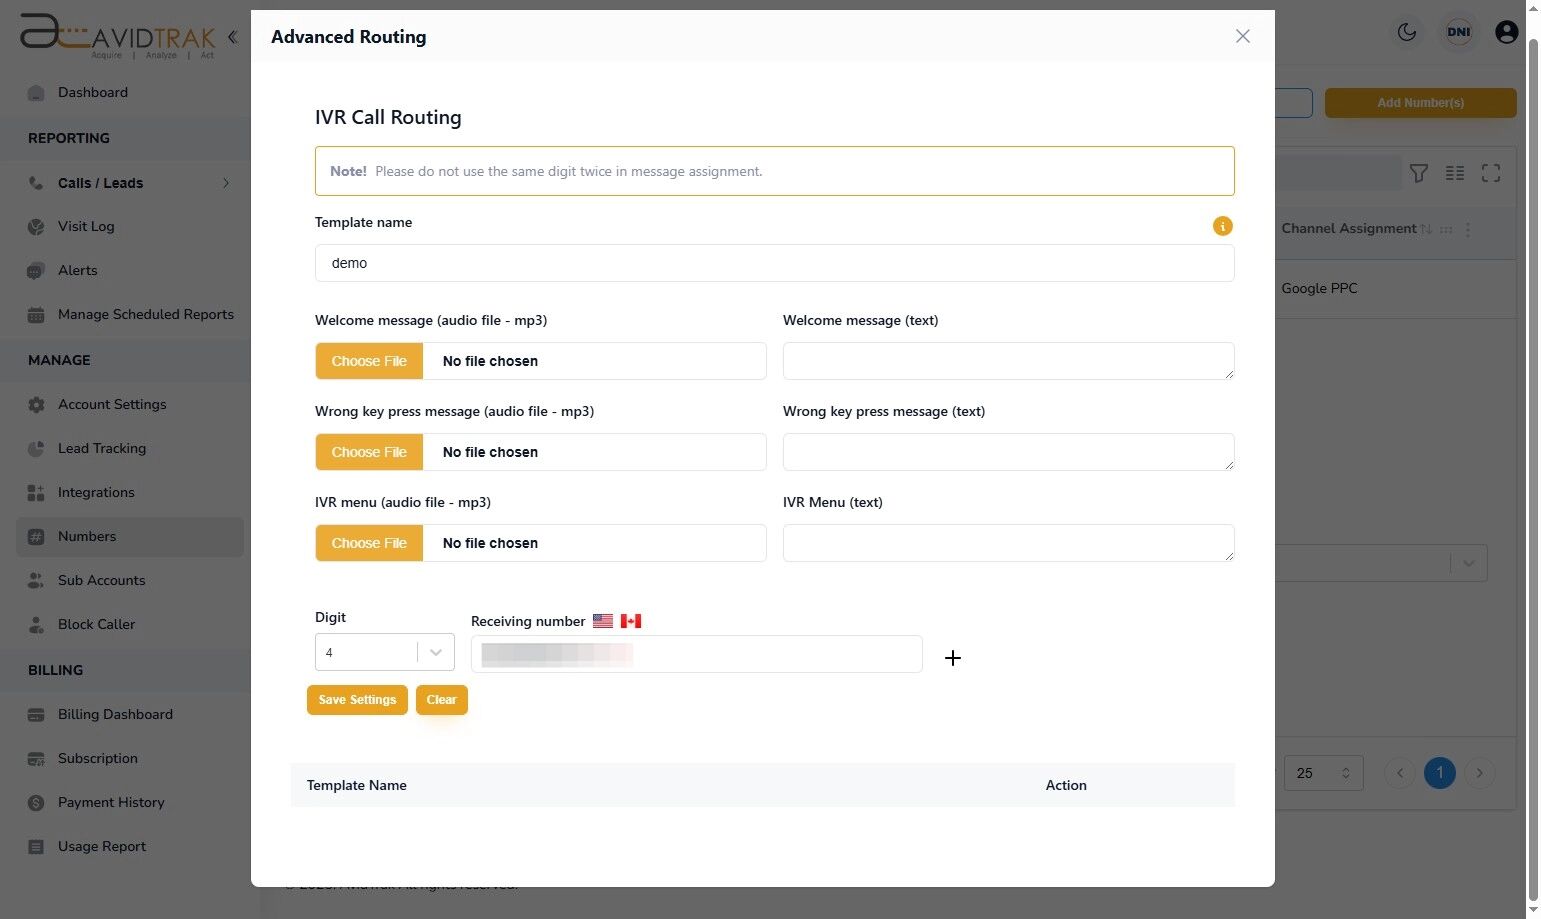The height and width of the screenshot is (919, 1541).
Task: Click the info icon beside Template name
Action: point(1222,226)
